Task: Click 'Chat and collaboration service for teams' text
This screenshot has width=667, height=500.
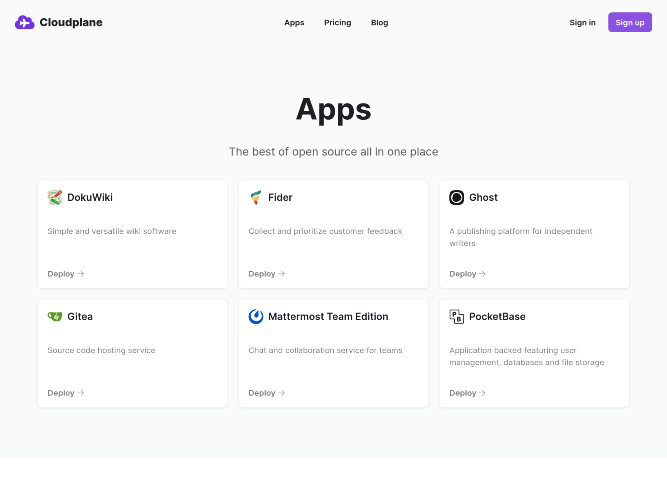Action: 325,350
